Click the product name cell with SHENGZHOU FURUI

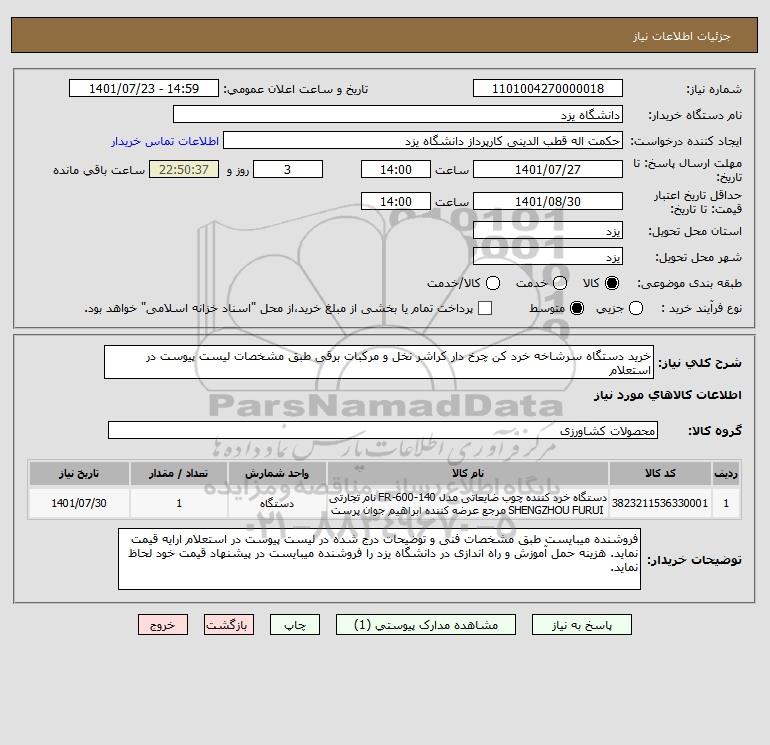[468, 503]
